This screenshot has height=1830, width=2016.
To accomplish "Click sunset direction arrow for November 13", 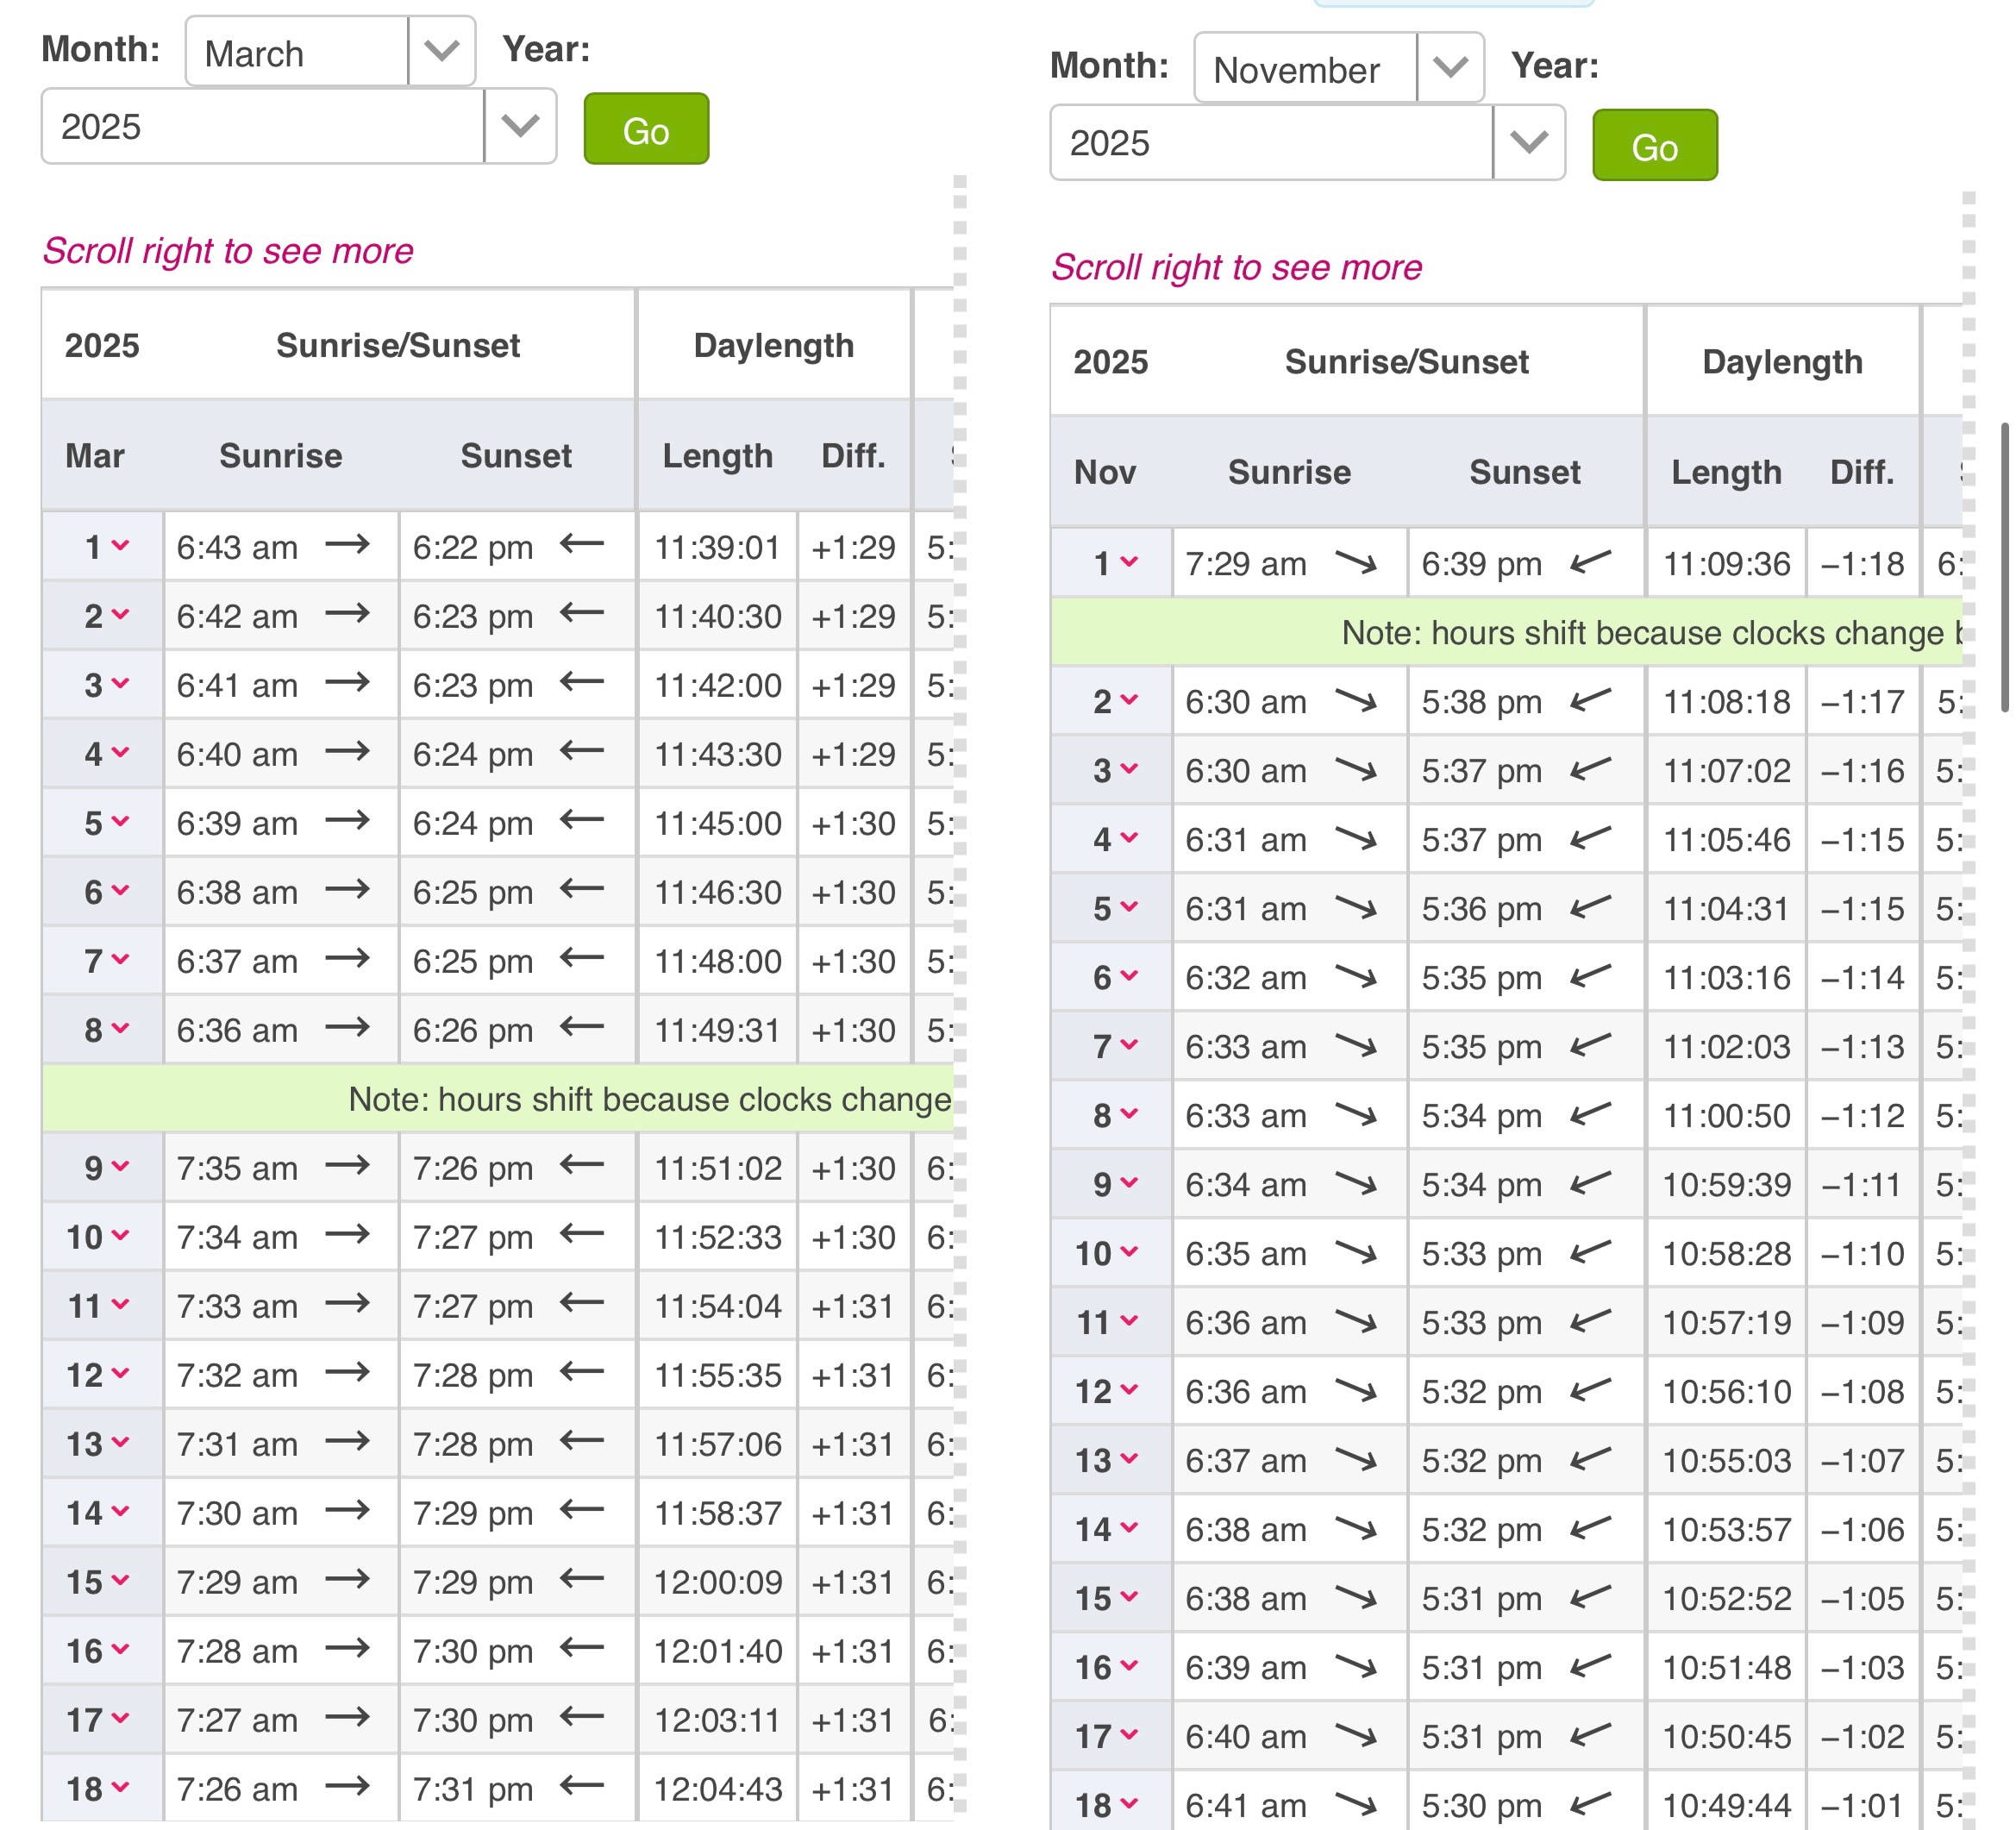I will click(x=1590, y=1458).
